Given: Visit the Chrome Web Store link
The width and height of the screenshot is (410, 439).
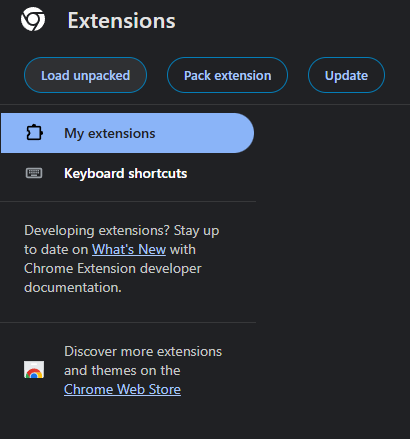Looking at the screenshot, I should [122, 389].
